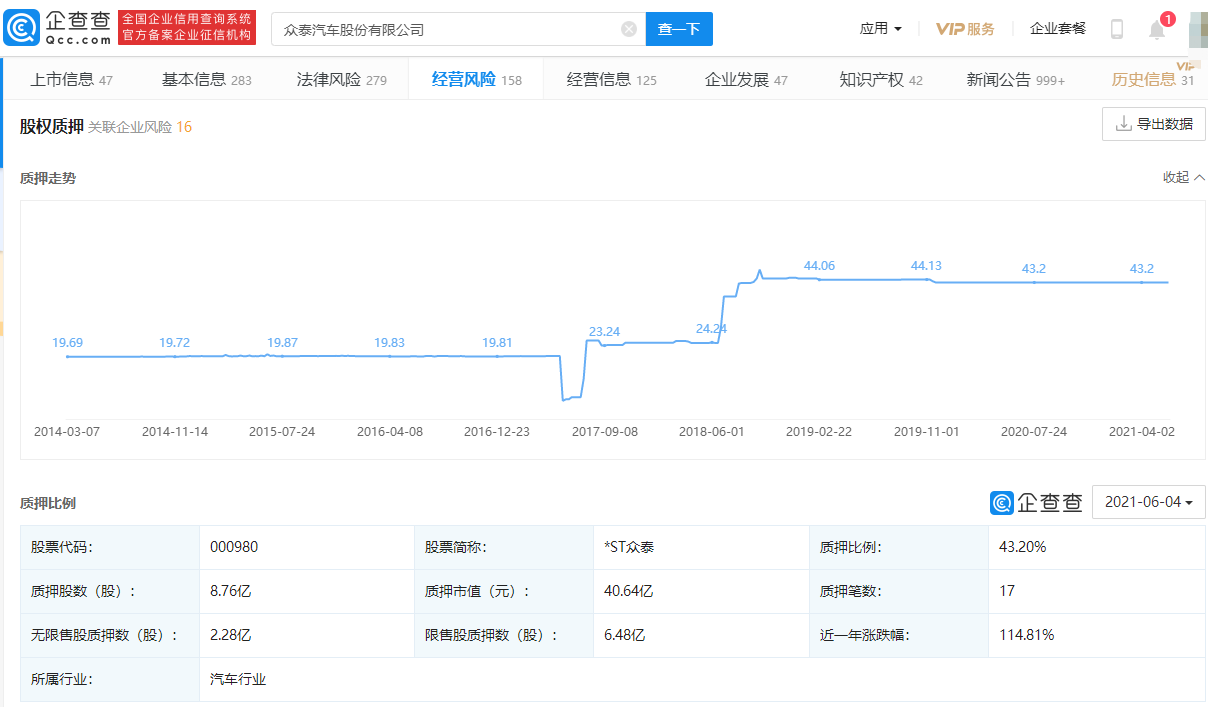Select the 经营风险 tab
Screen dimensions: 1208x707
tap(476, 80)
